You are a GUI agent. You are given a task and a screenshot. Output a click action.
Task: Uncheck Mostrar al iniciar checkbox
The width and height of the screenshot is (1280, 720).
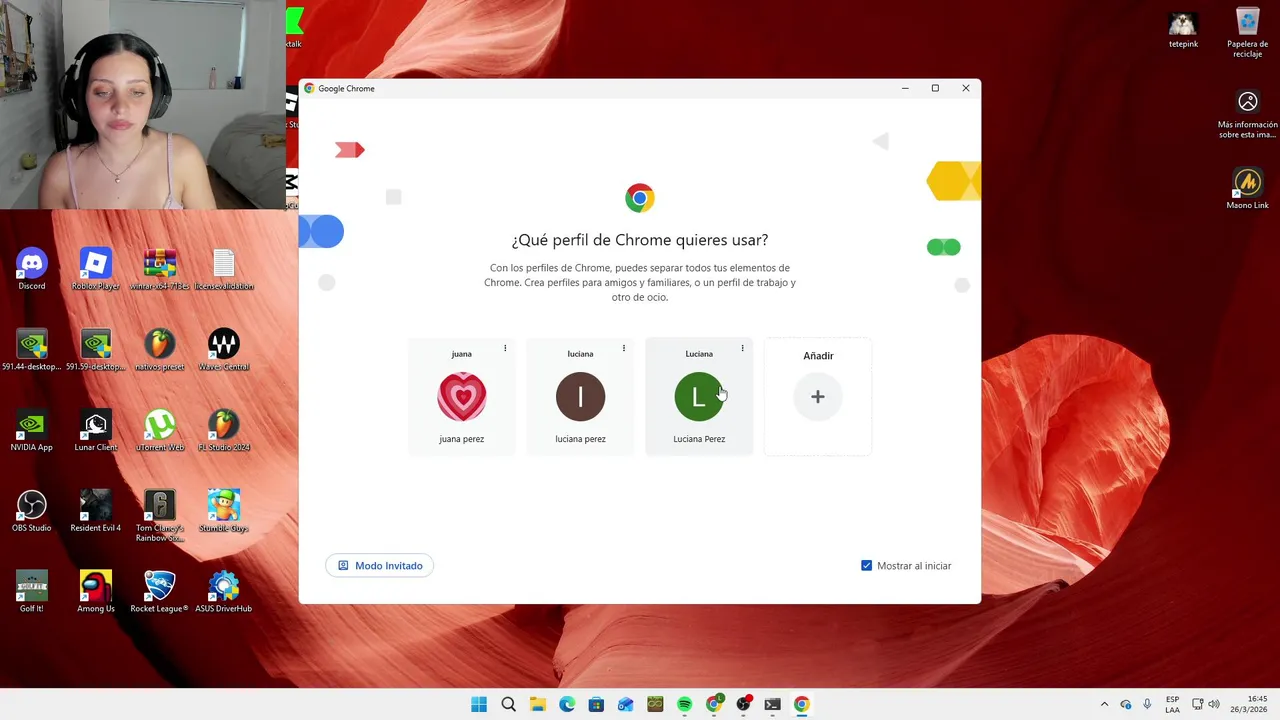[x=867, y=566]
